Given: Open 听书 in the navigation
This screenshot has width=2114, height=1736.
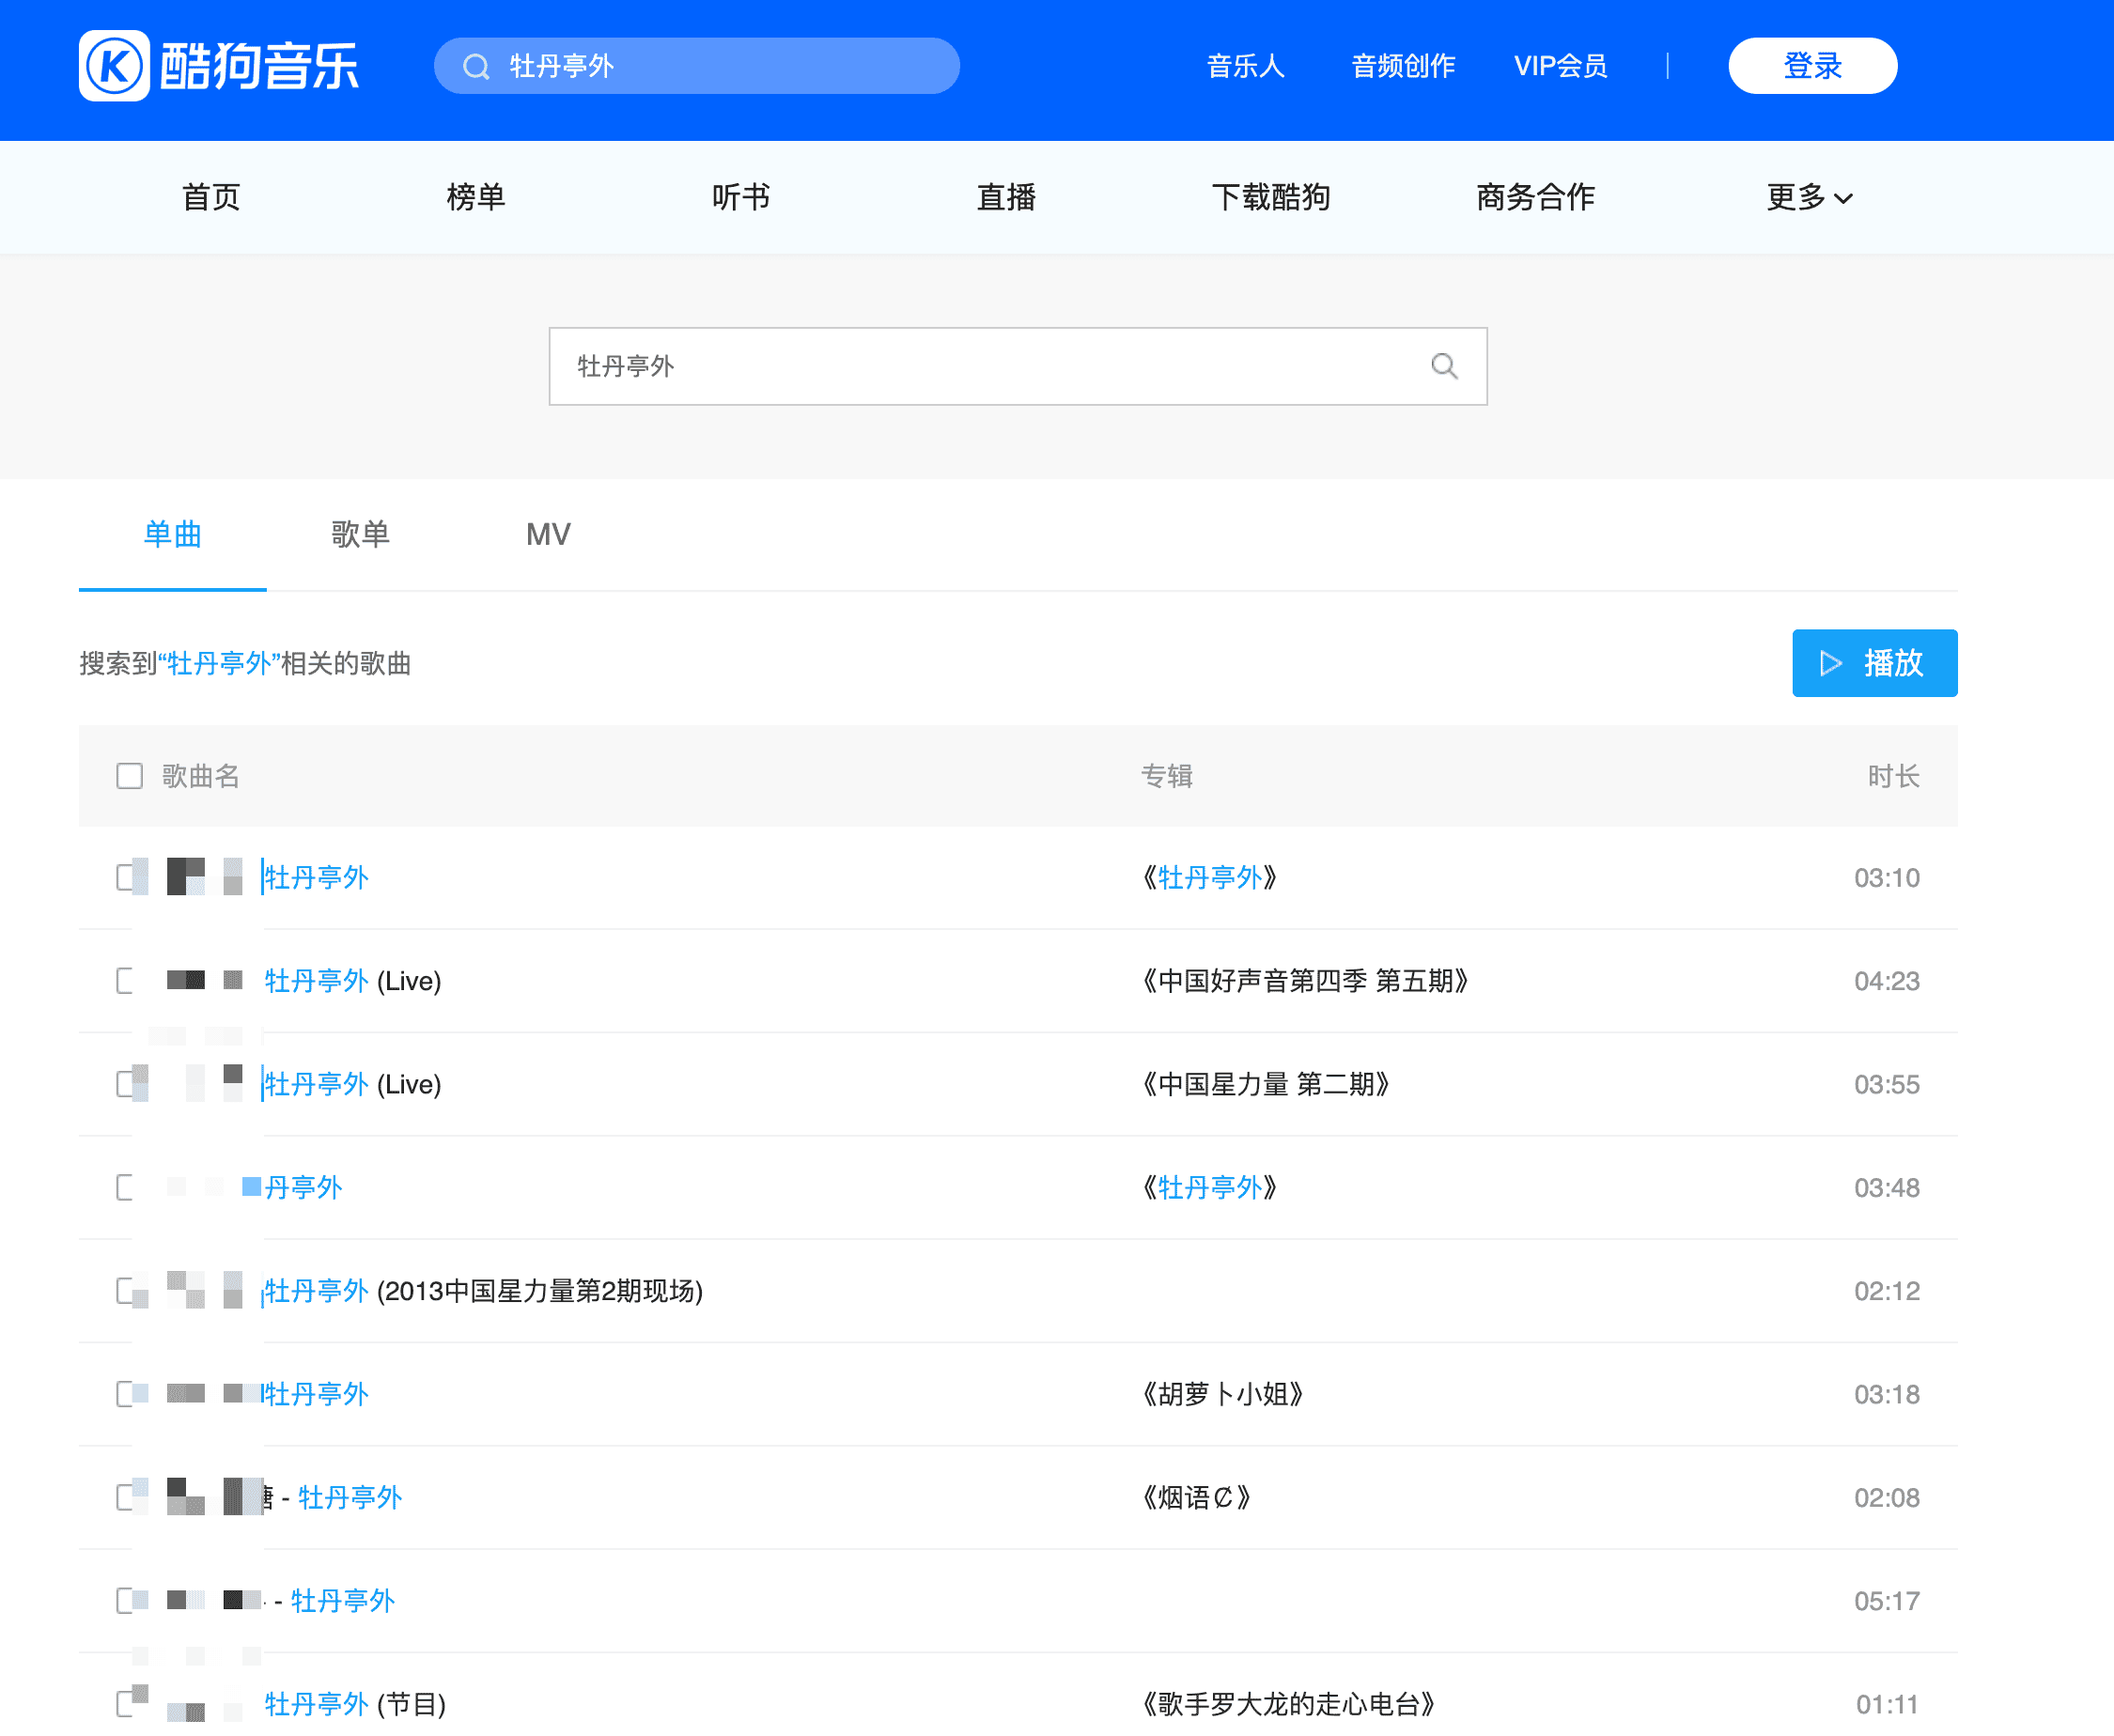Looking at the screenshot, I should pos(741,197).
